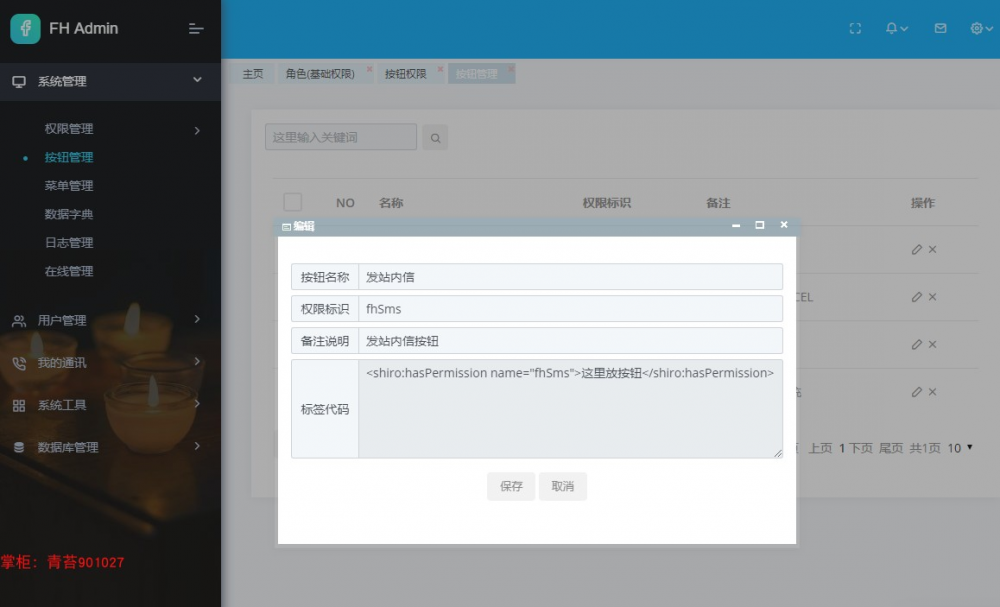Image resolution: width=1000 pixels, height=607 pixels.
Task: Open the notifications bell in the header
Action: (x=893, y=28)
